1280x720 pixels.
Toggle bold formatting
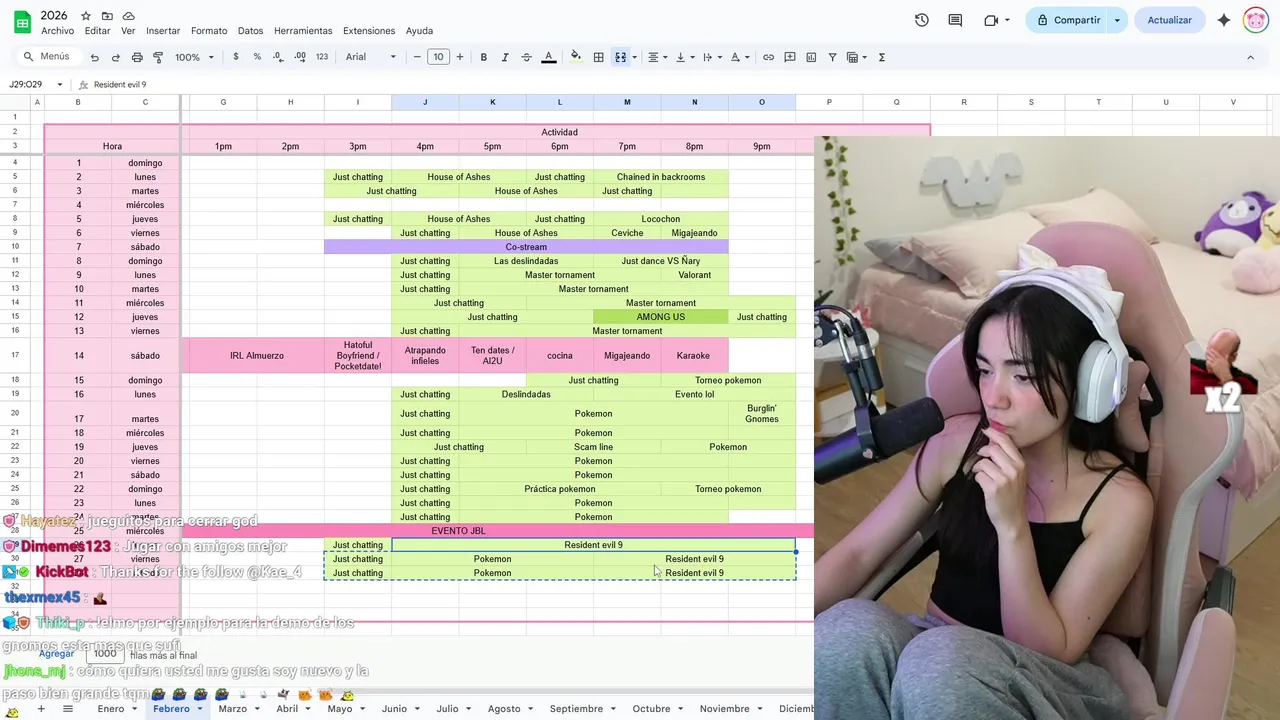[484, 57]
